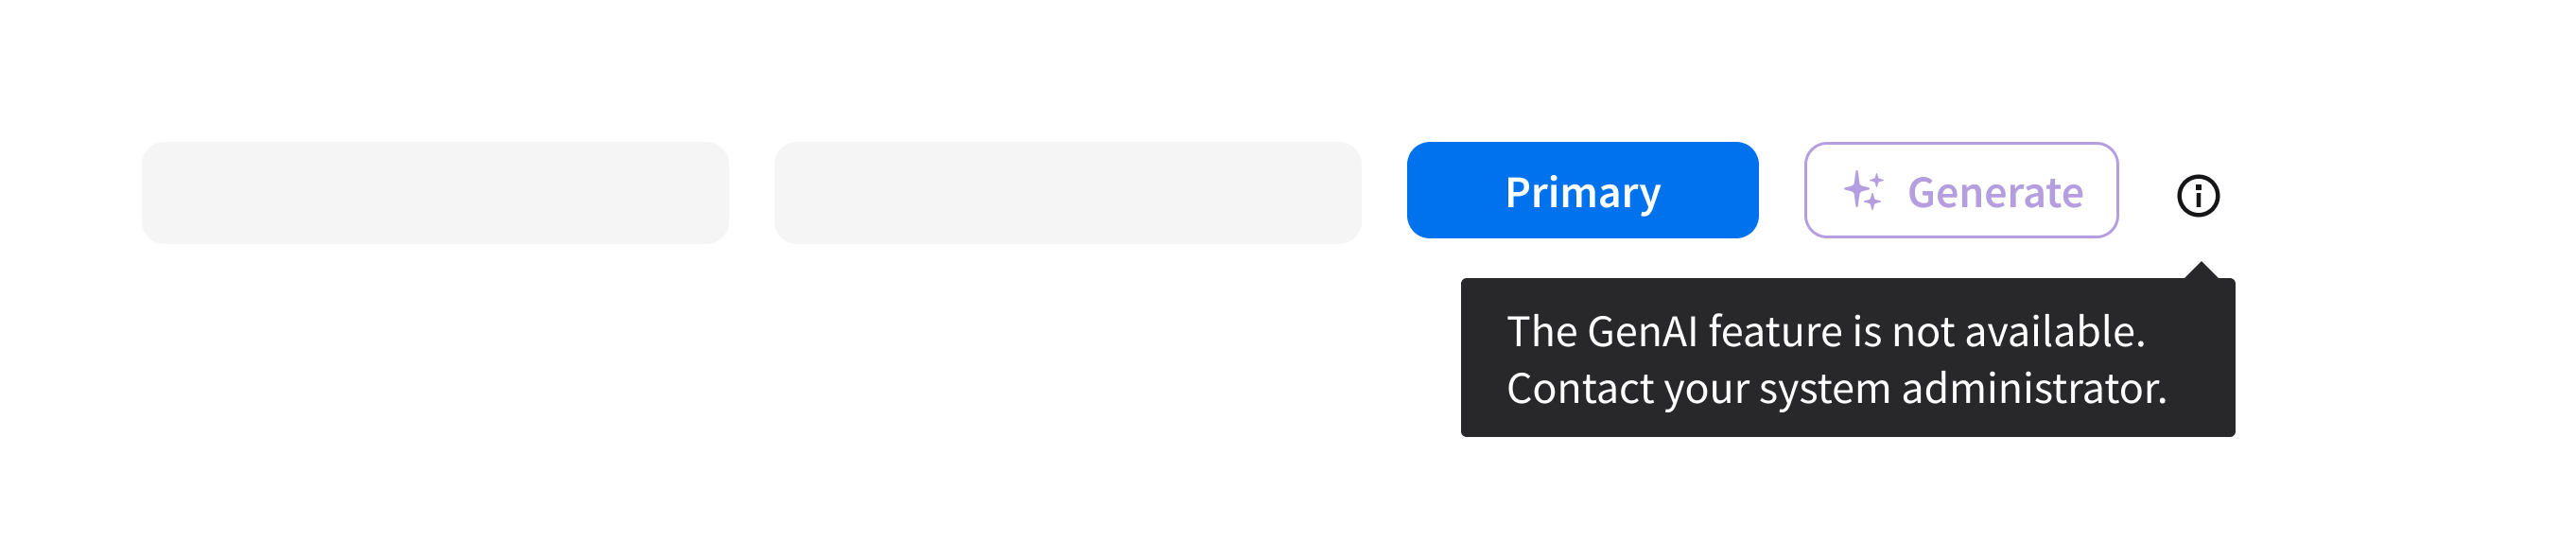Image resolution: width=2576 pixels, height=542 pixels.
Task: Click "The GenAI feature is not available." text
Action: tap(1825, 331)
